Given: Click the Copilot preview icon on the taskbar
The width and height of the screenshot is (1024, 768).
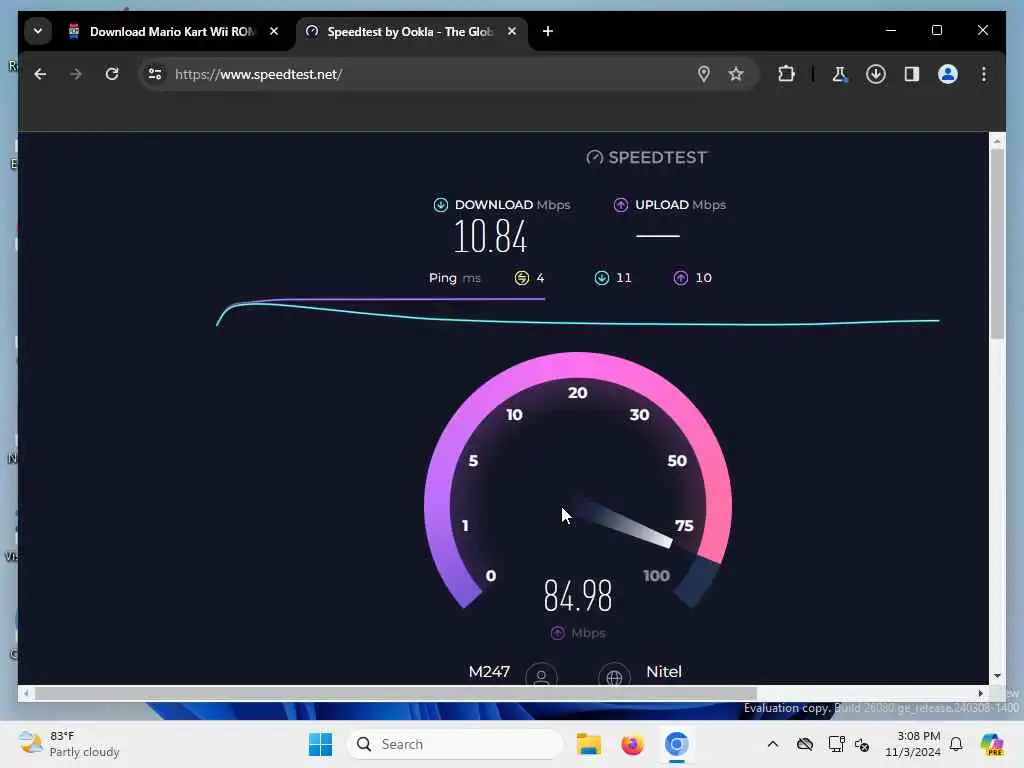Looking at the screenshot, I should (x=992, y=744).
